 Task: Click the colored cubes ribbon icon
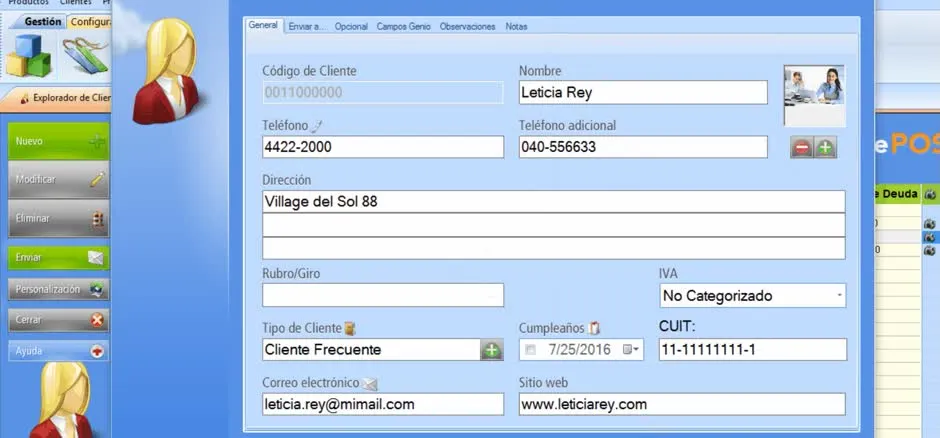point(28,56)
